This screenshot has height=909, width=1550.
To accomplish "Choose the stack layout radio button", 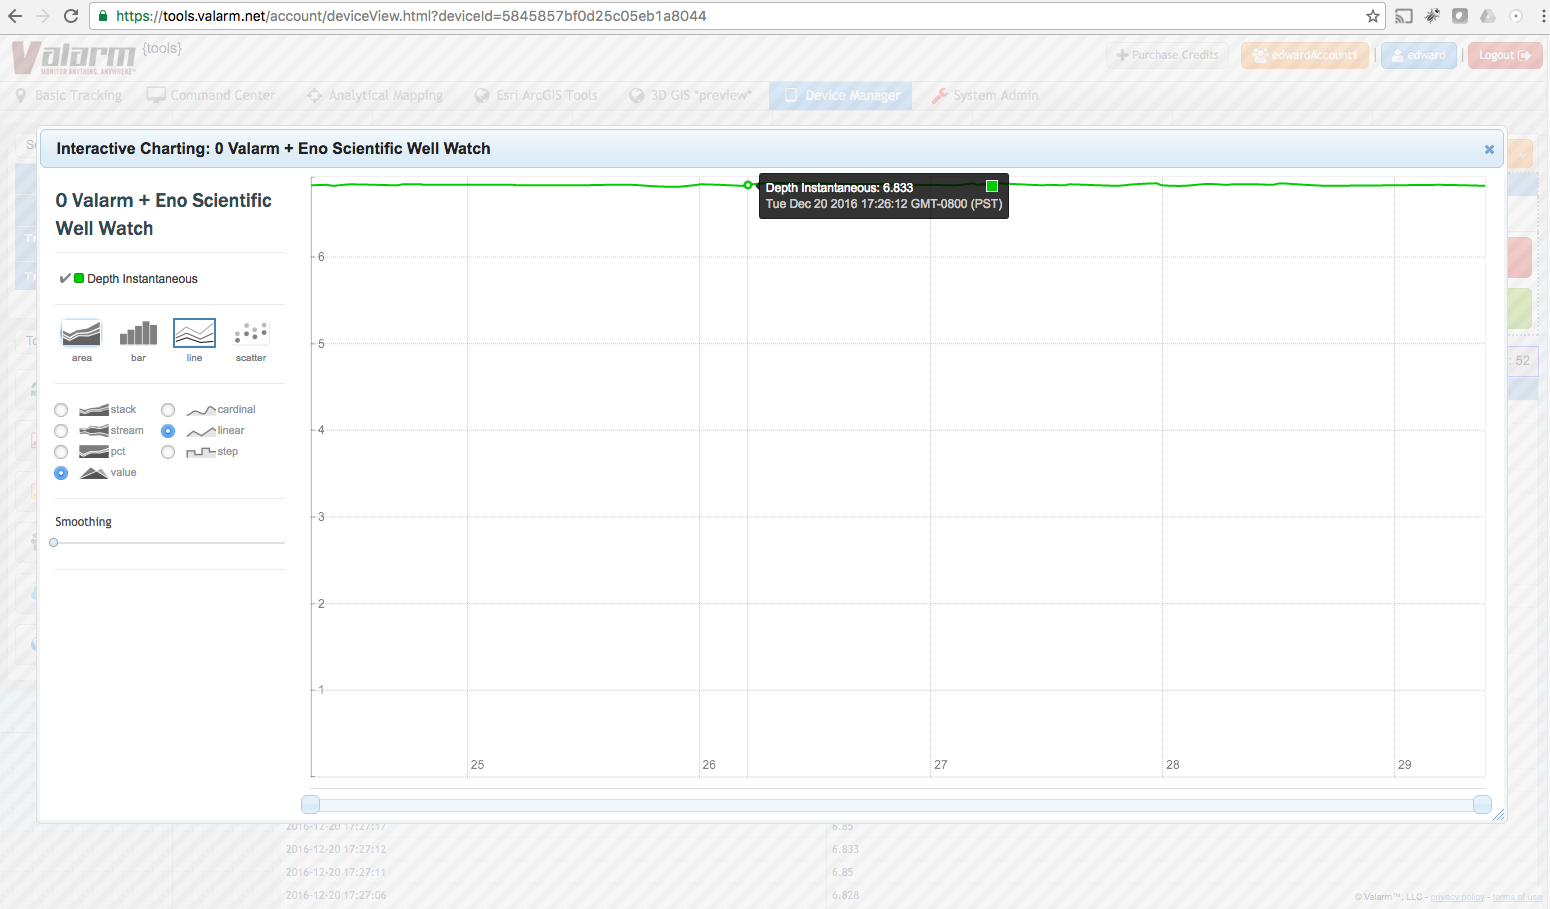I will (61, 410).
